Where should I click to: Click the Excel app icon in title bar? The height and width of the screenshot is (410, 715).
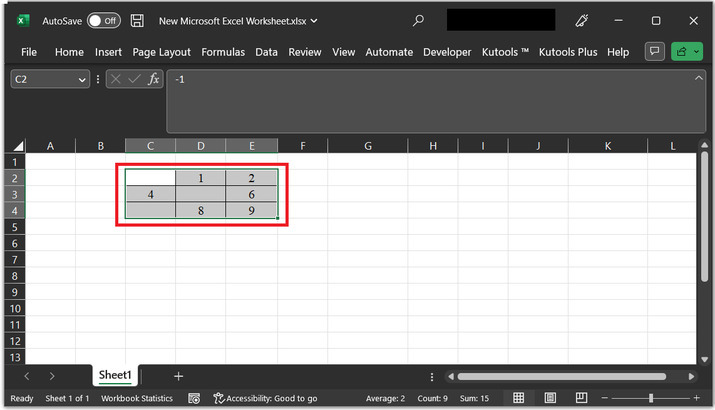(x=23, y=21)
